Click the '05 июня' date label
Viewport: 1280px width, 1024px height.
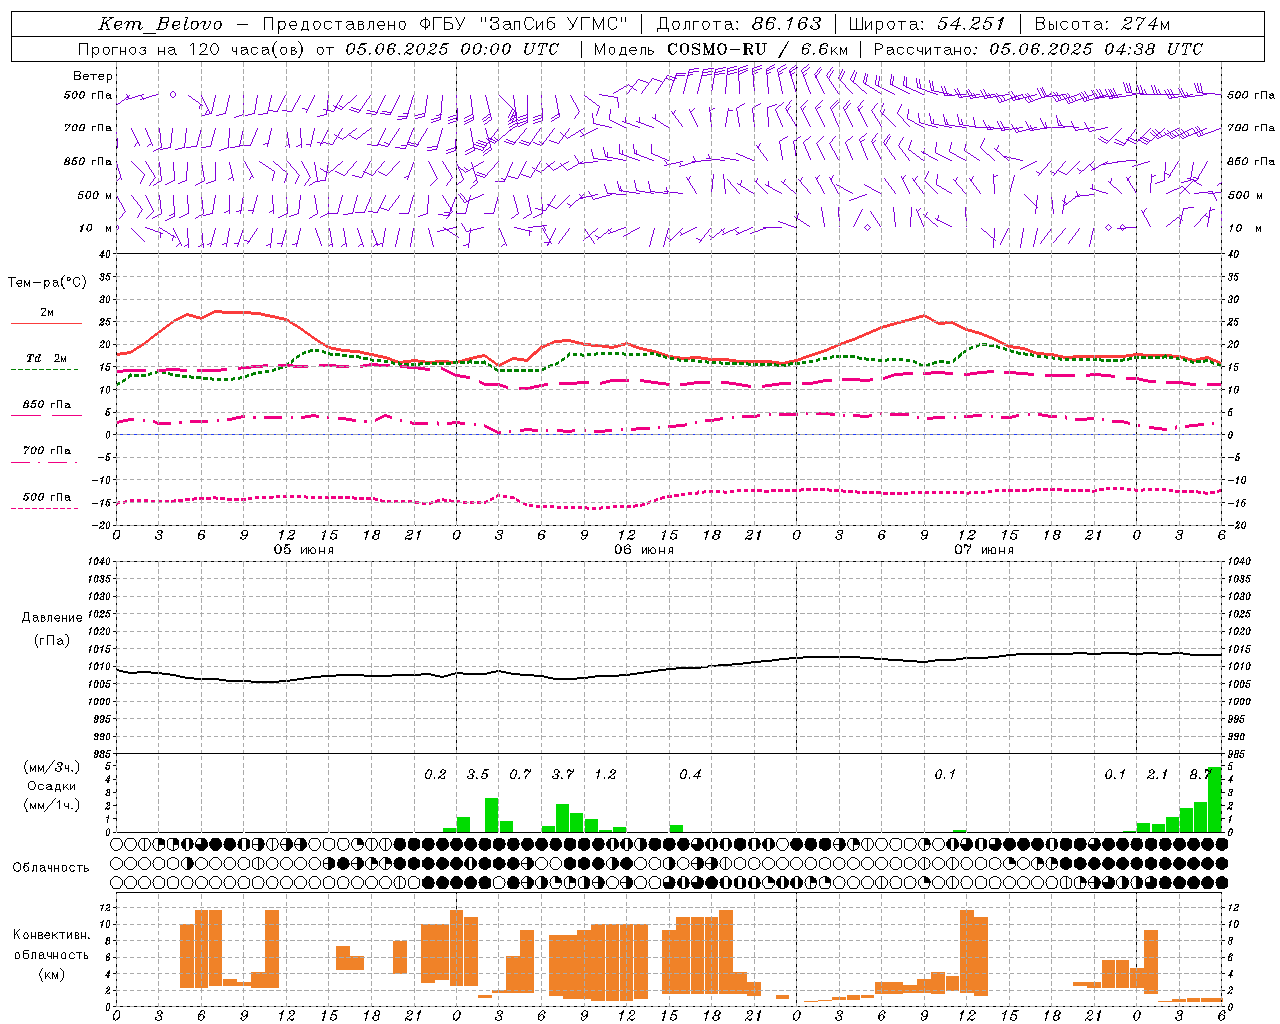pyautogui.click(x=304, y=550)
